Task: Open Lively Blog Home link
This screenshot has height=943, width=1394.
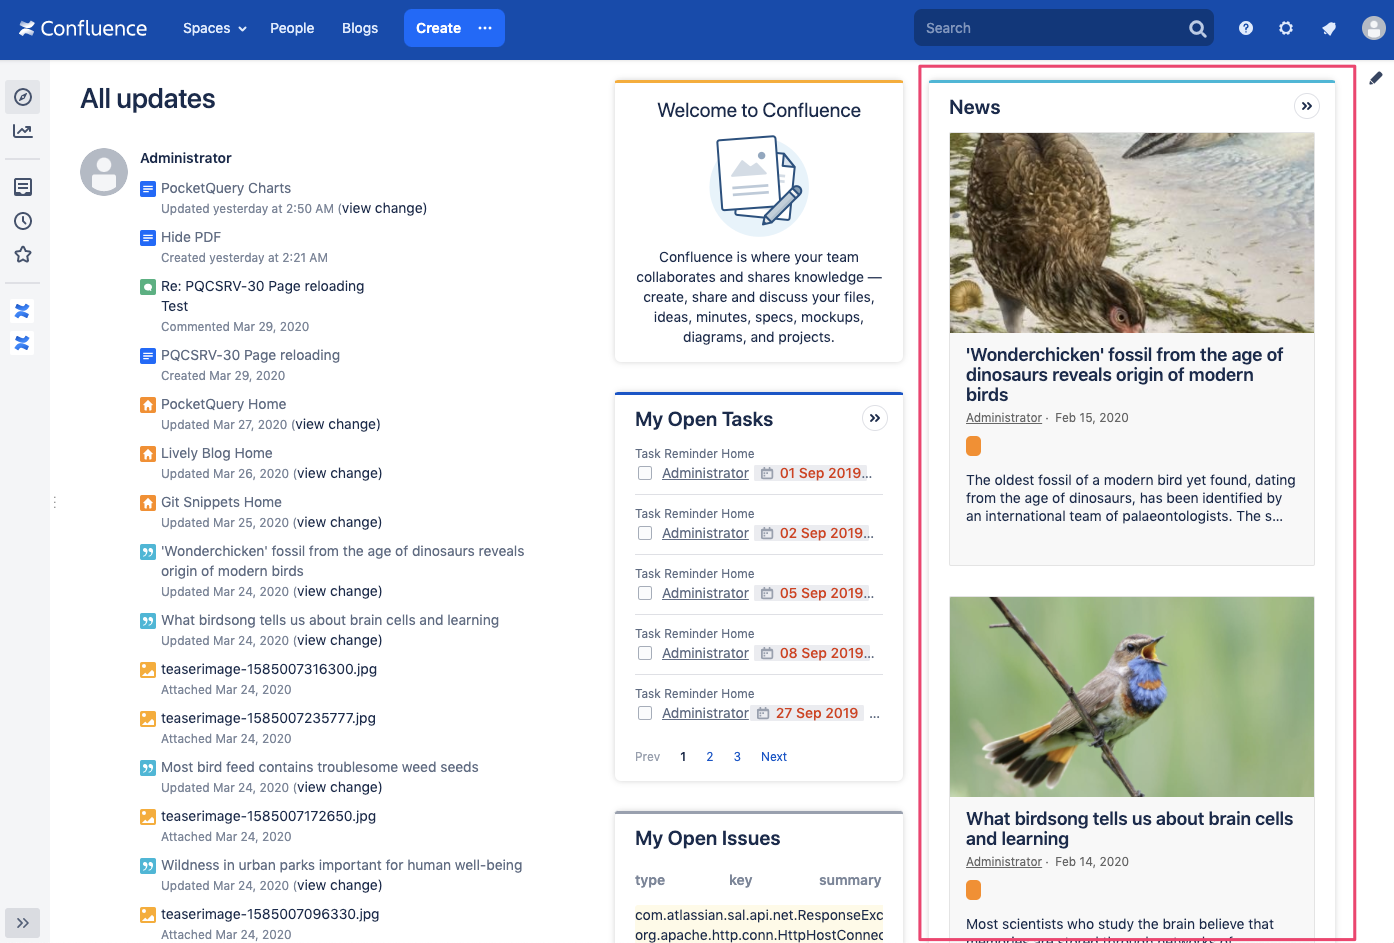Action: (217, 453)
